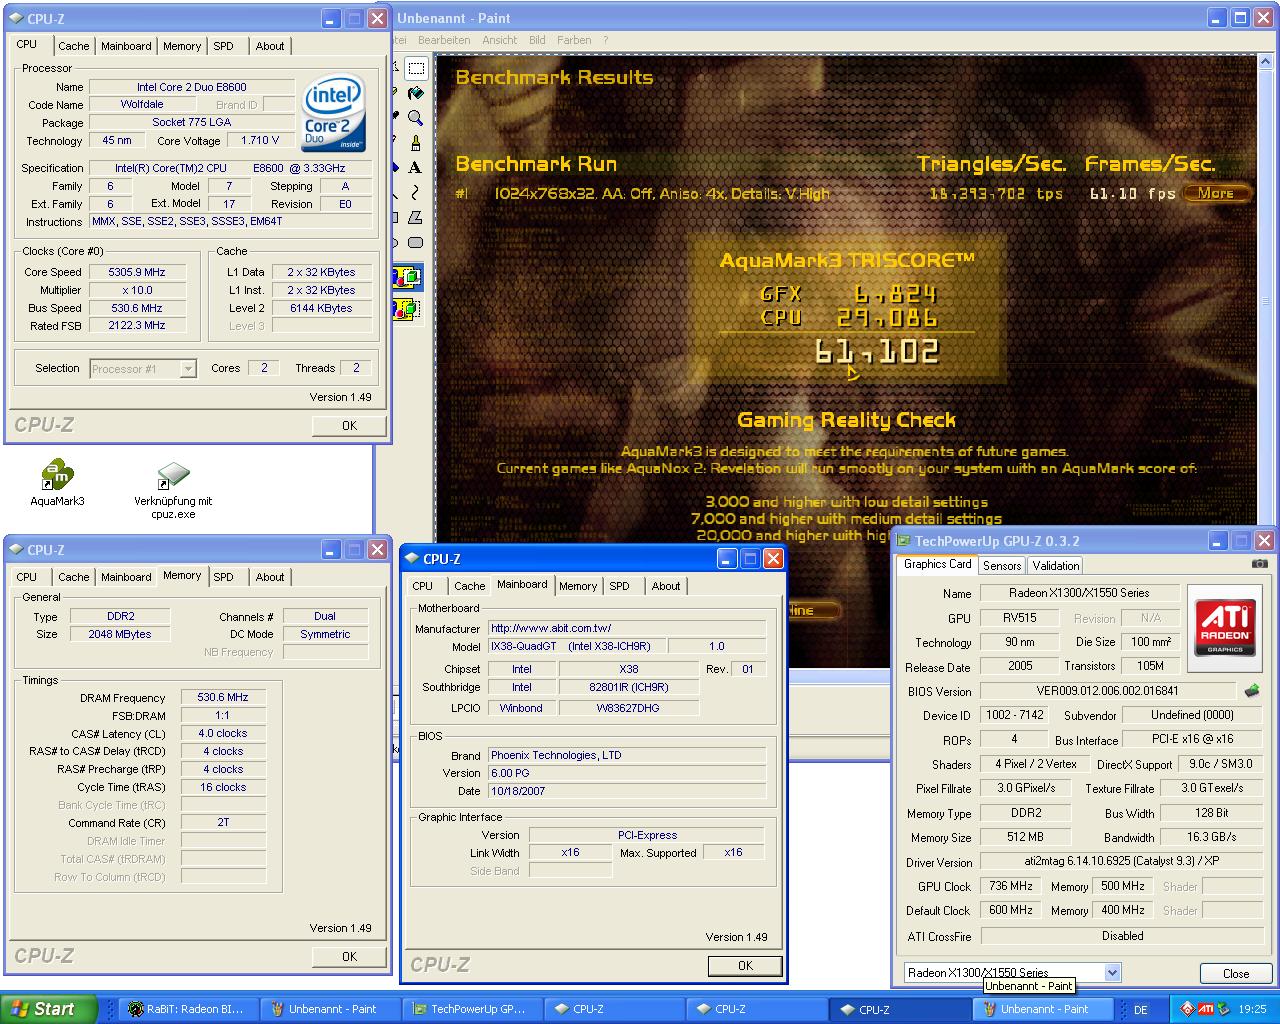Select the curve tool in Paint
Viewport: 1280px width, 1024px height.
tap(416, 193)
